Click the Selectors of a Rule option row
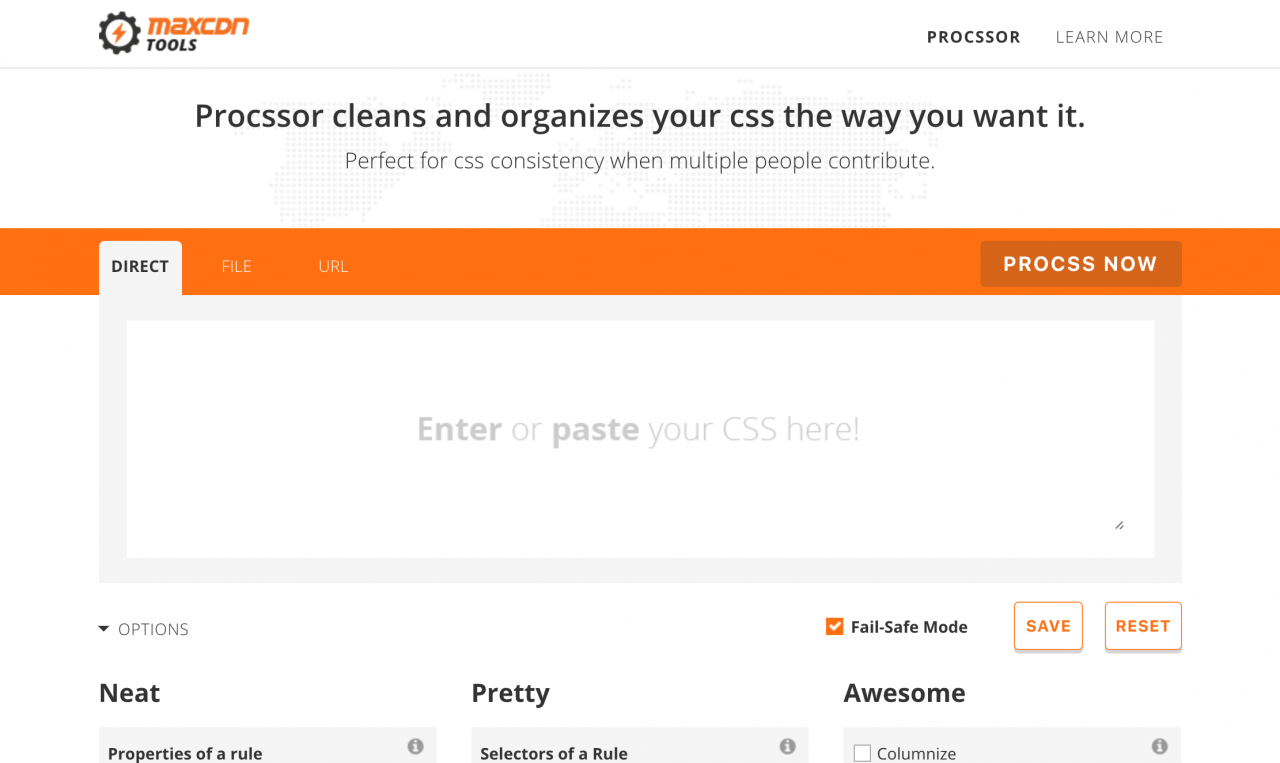Viewport: 1280px width, 763px height. click(640, 746)
